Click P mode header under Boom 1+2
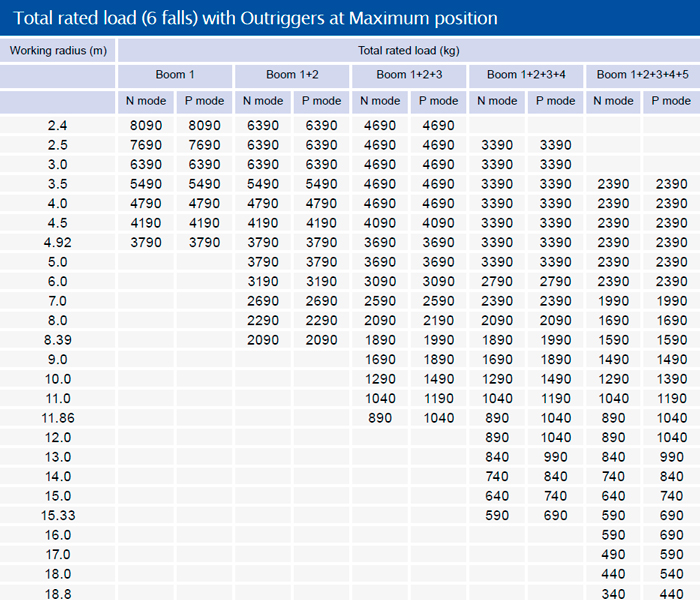The height and width of the screenshot is (600, 700). (x=321, y=101)
